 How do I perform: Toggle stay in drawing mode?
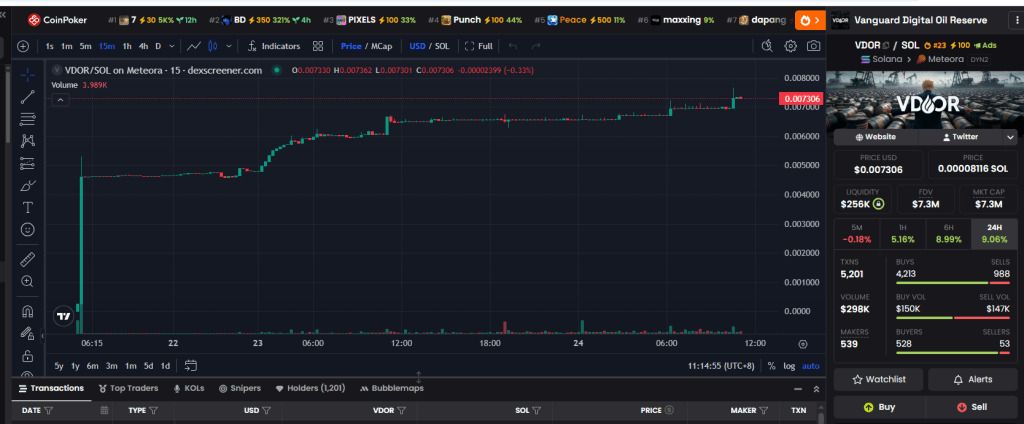27,333
